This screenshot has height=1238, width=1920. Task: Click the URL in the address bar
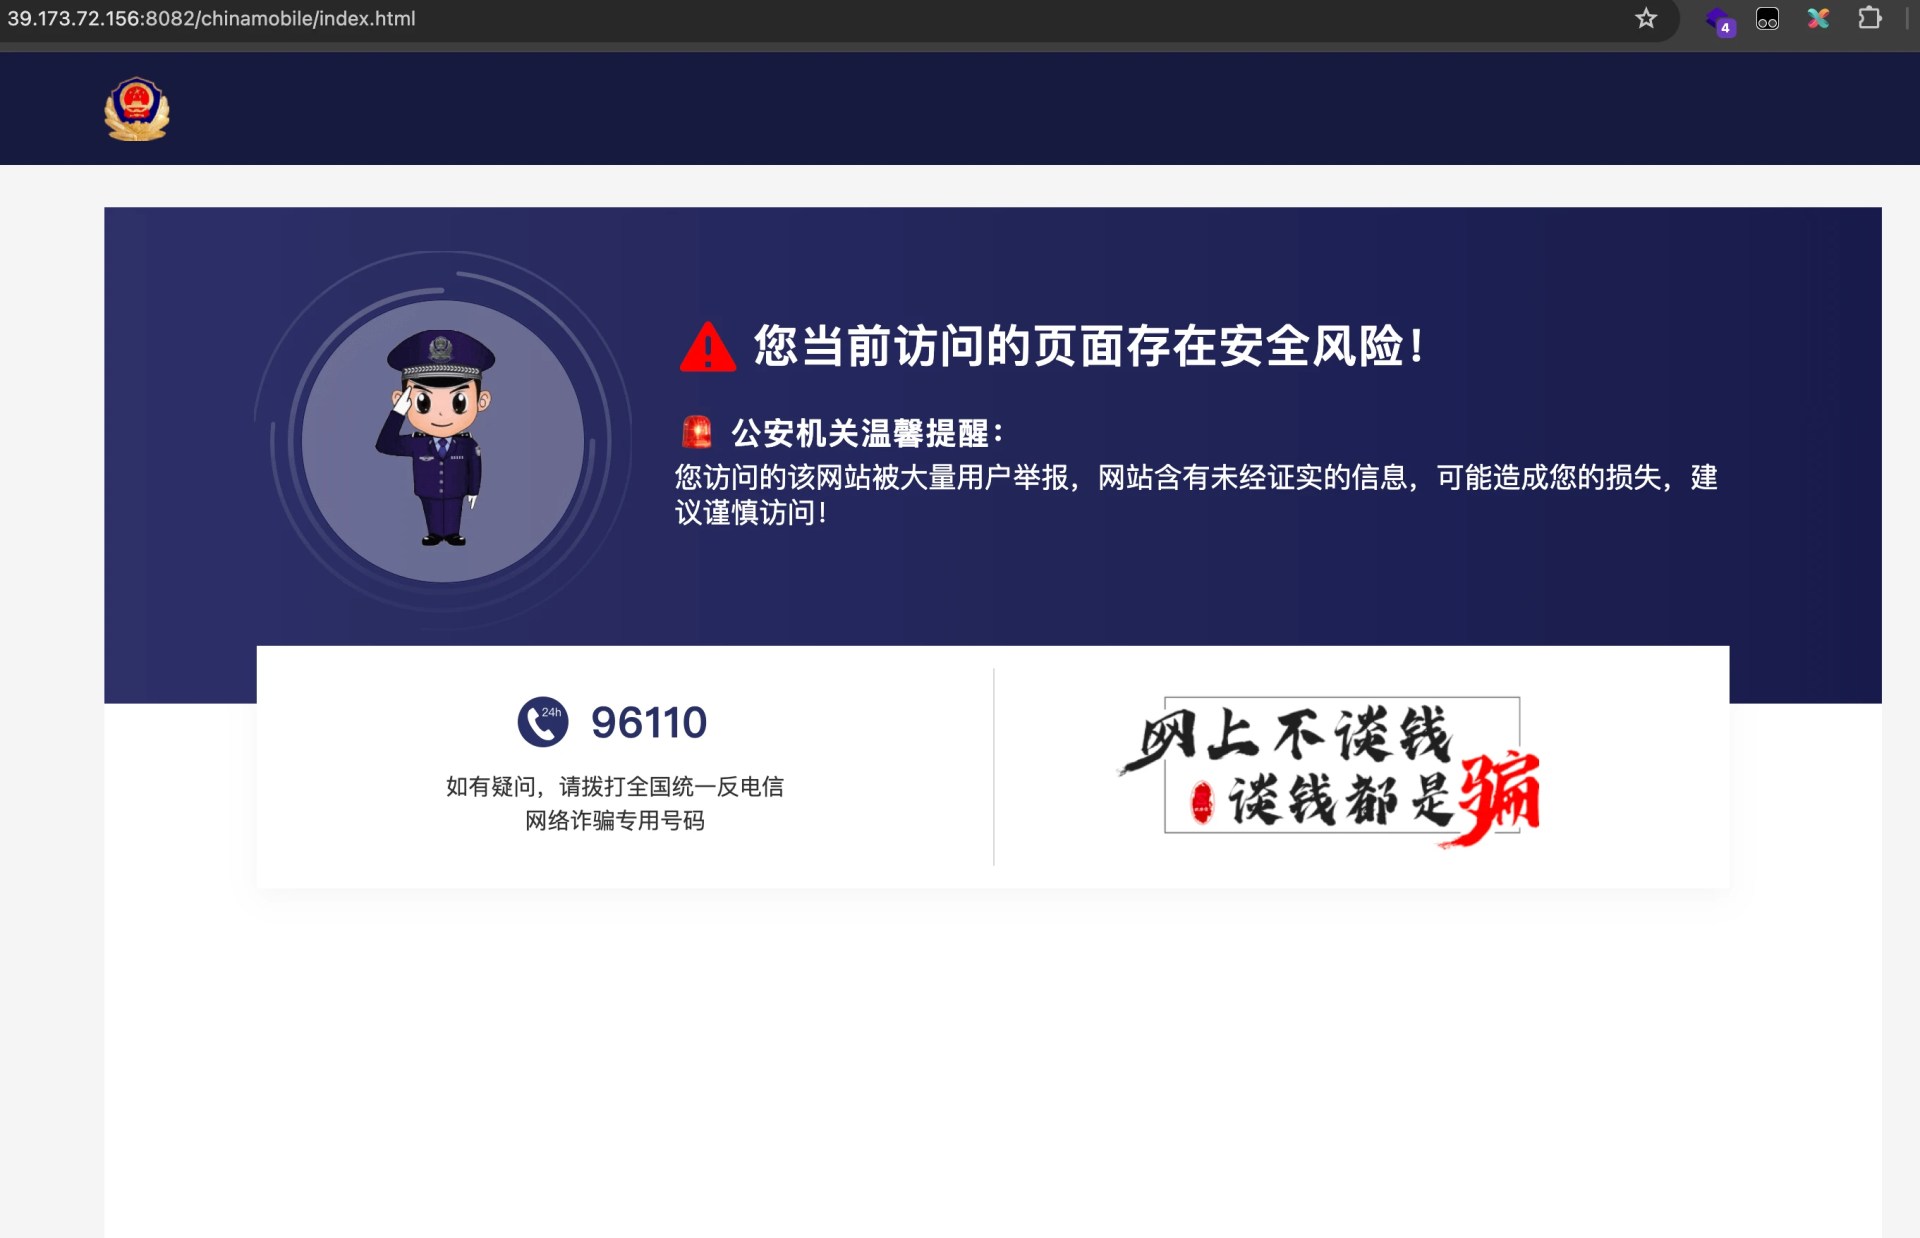pyautogui.click(x=210, y=17)
